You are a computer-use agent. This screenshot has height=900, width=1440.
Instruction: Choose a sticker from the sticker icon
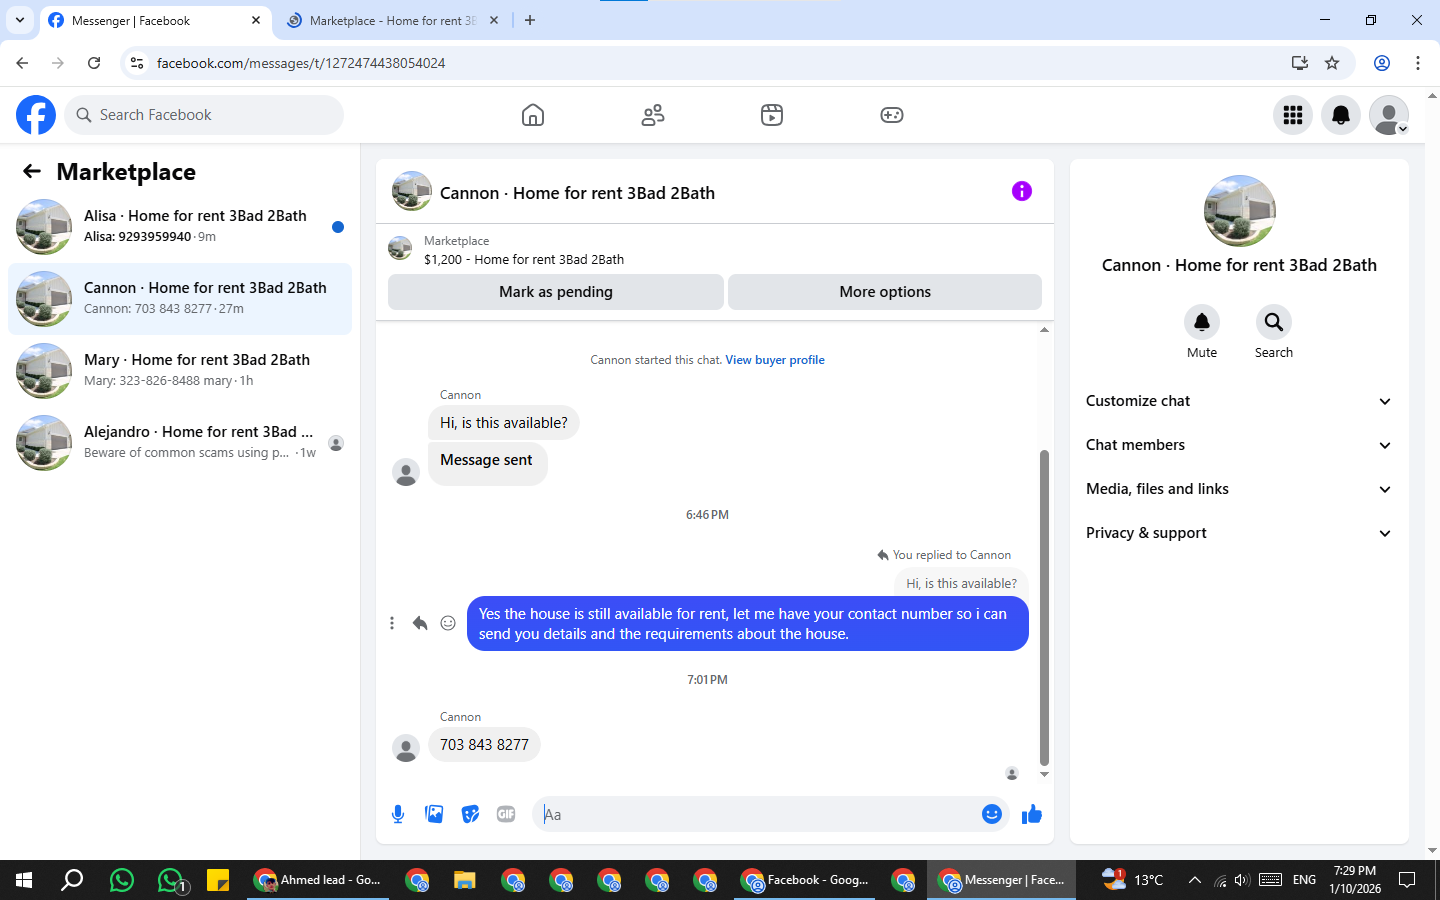(x=470, y=814)
